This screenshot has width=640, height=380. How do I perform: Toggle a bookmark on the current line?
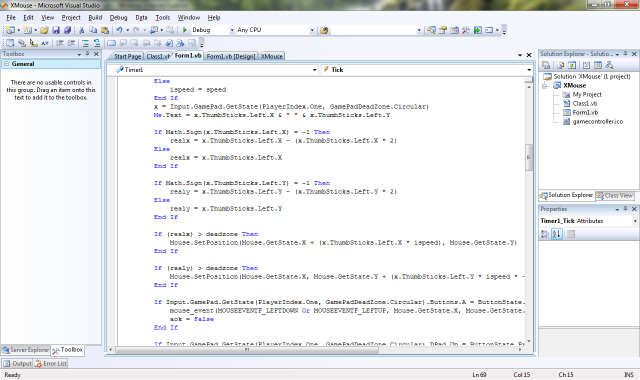[111, 43]
